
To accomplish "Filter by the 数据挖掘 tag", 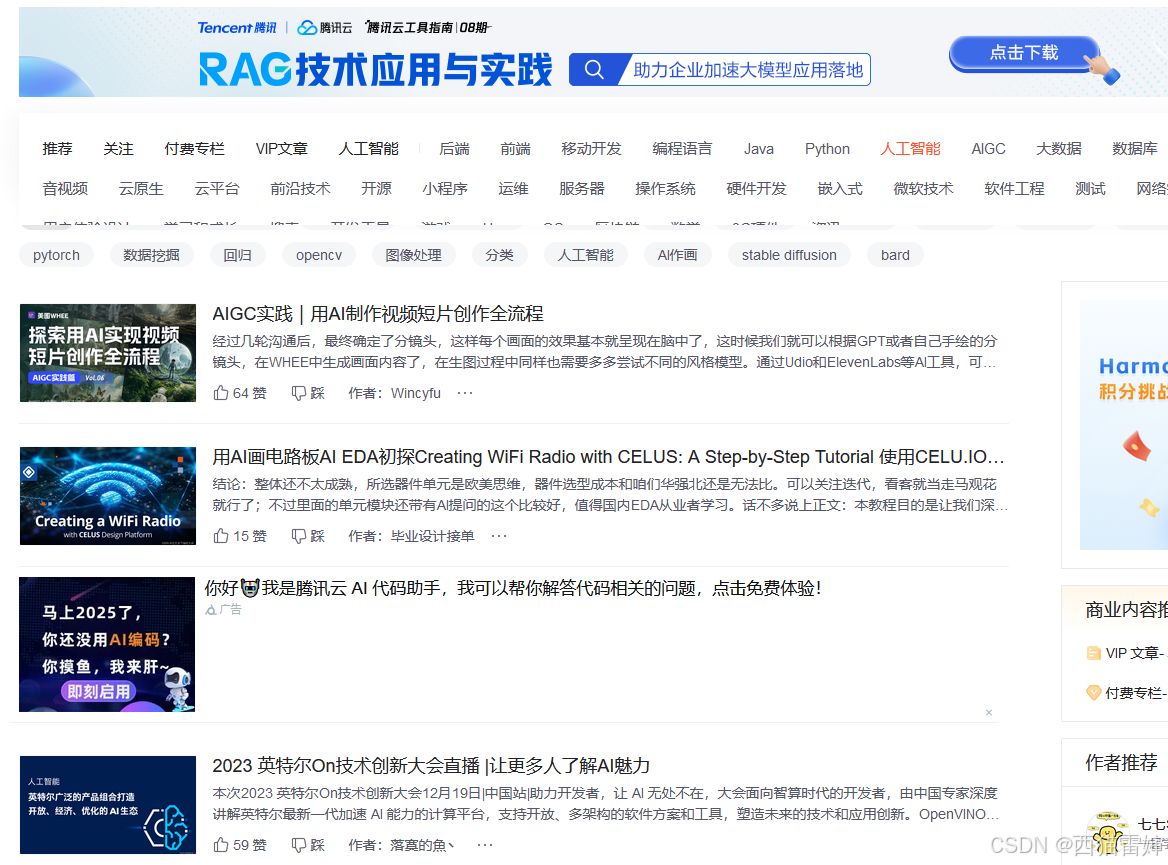I will [151, 255].
